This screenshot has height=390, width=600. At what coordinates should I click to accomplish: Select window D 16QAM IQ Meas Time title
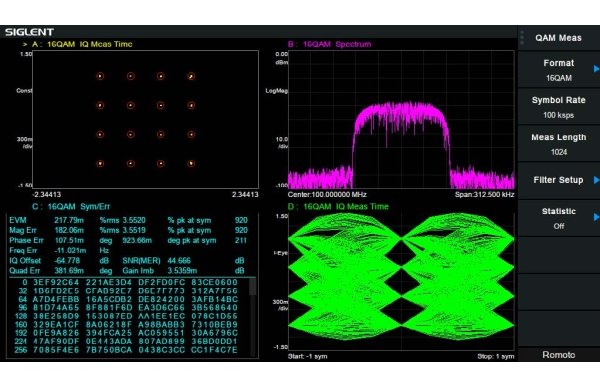(x=338, y=207)
